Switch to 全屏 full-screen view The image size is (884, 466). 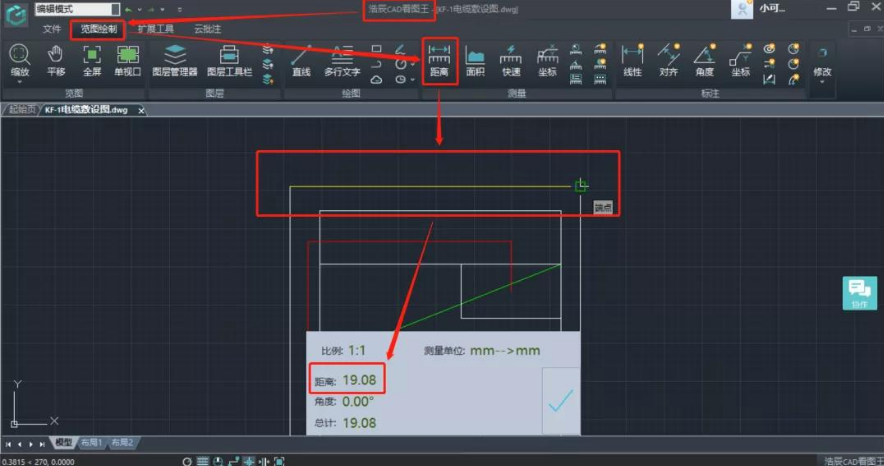tap(92, 60)
